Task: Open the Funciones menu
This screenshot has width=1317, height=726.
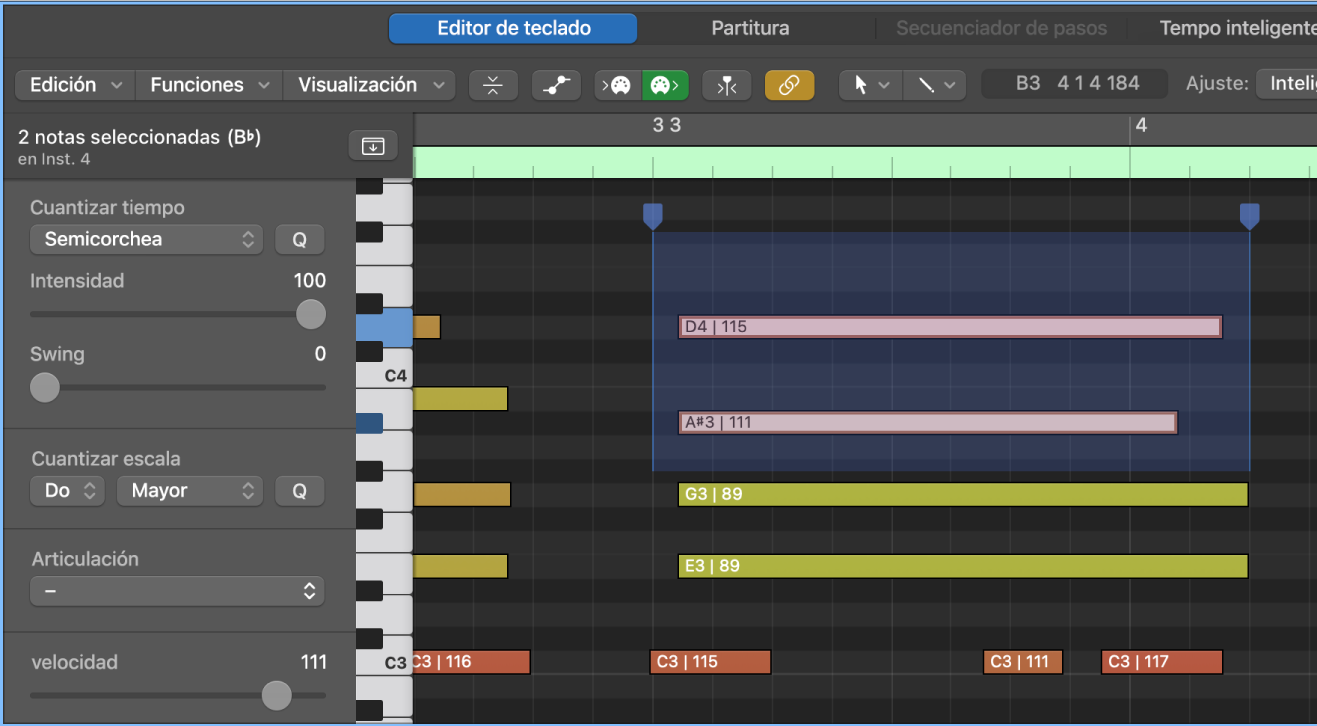Action: (x=209, y=85)
